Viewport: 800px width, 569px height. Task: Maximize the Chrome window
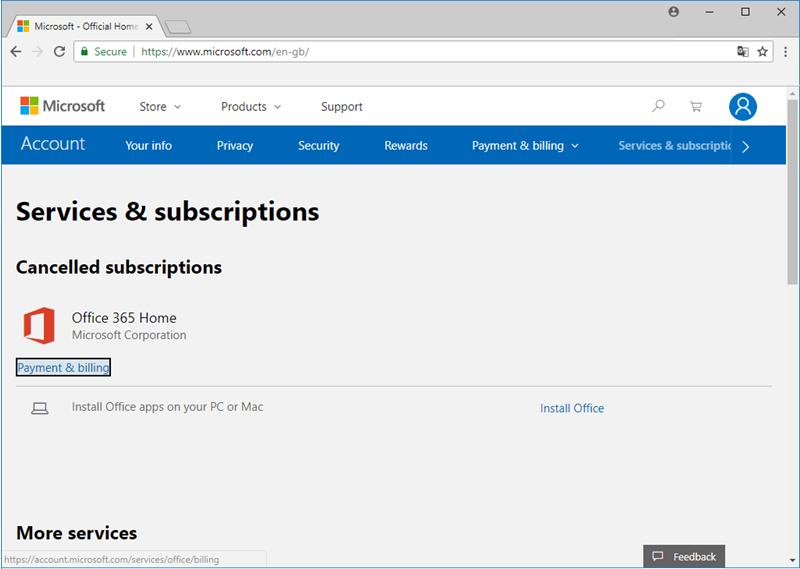(x=745, y=12)
